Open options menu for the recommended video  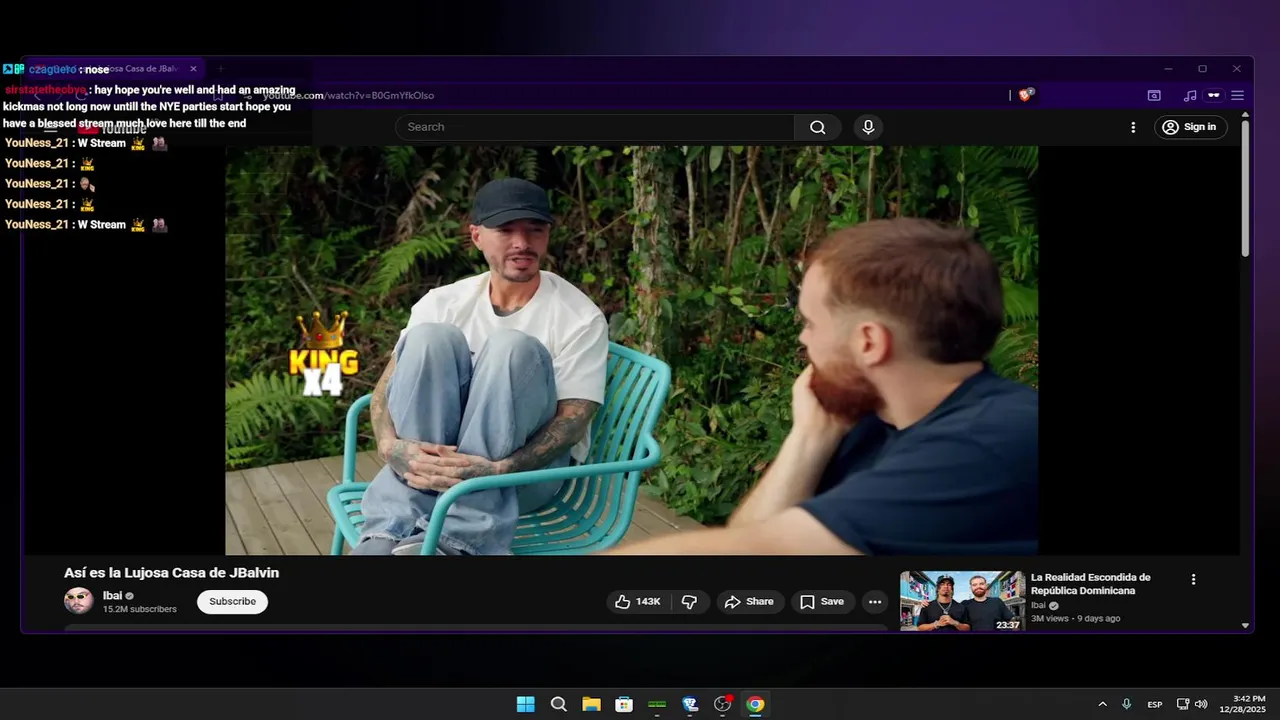[1193, 579]
